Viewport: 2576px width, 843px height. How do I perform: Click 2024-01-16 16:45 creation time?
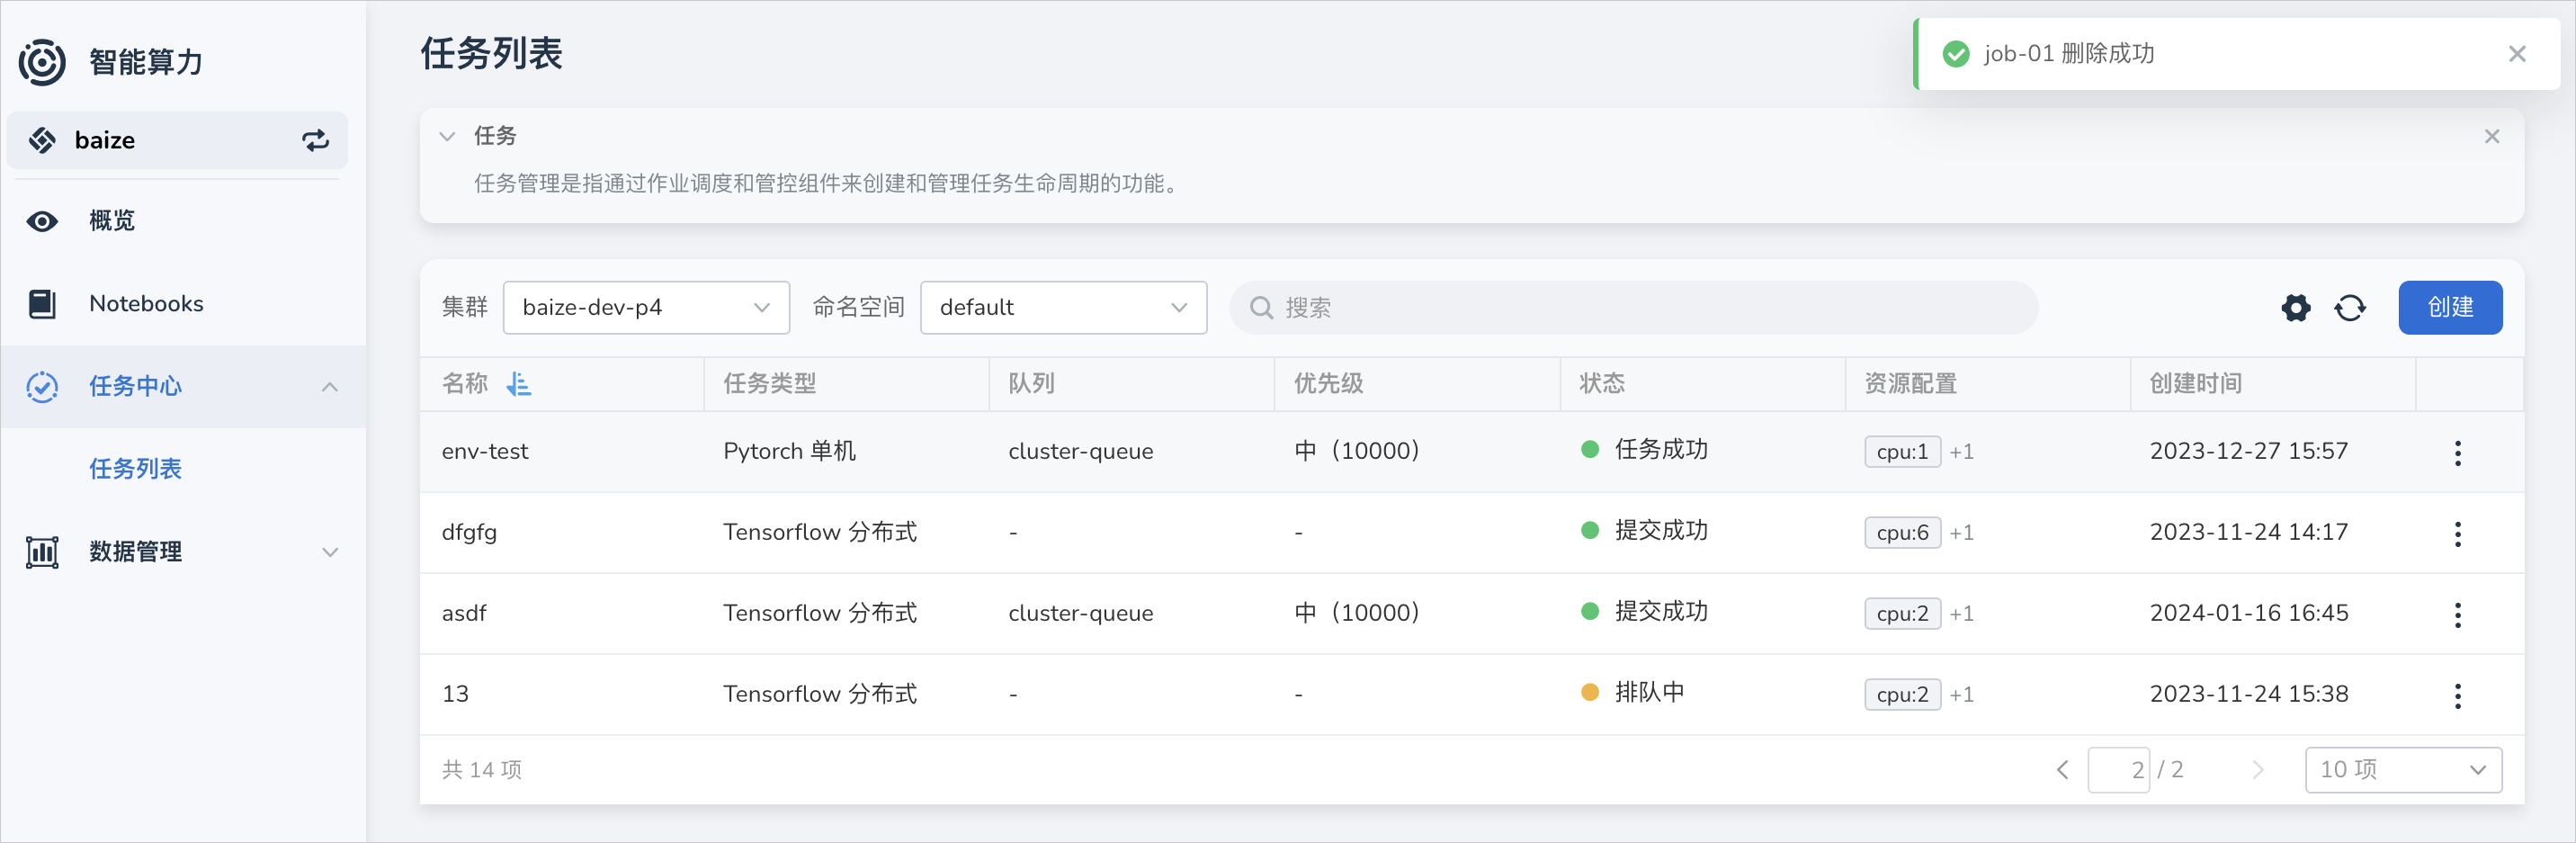pos(2249,614)
